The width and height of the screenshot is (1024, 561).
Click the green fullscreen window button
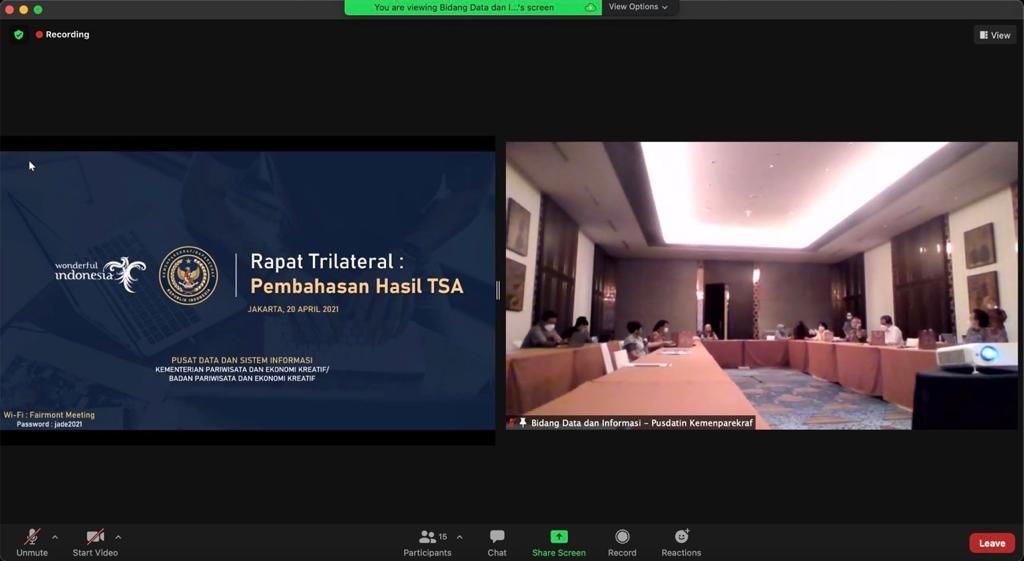point(38,9)
